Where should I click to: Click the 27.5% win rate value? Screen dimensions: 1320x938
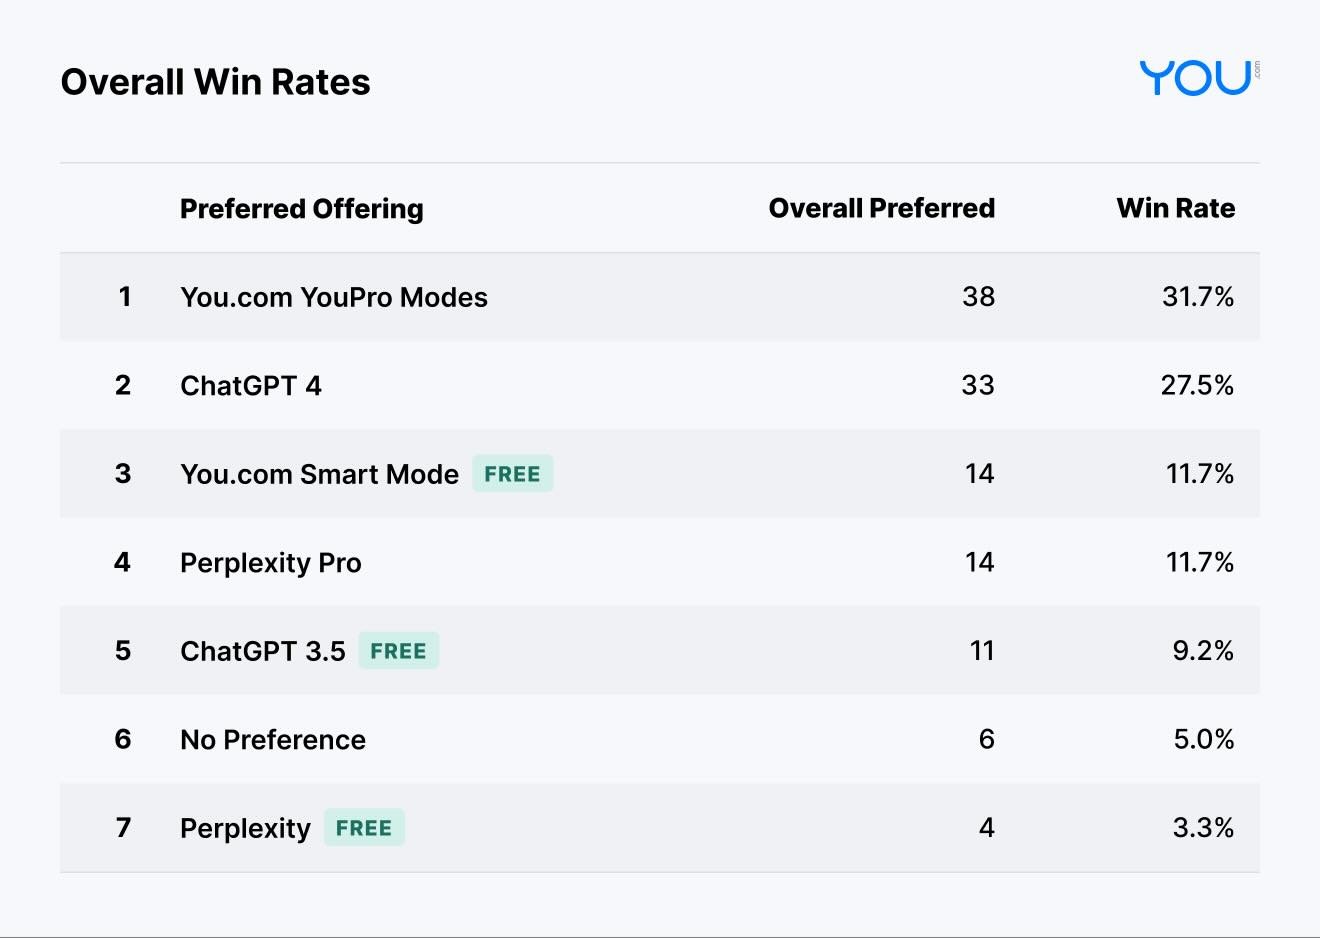click(1196, 386)
